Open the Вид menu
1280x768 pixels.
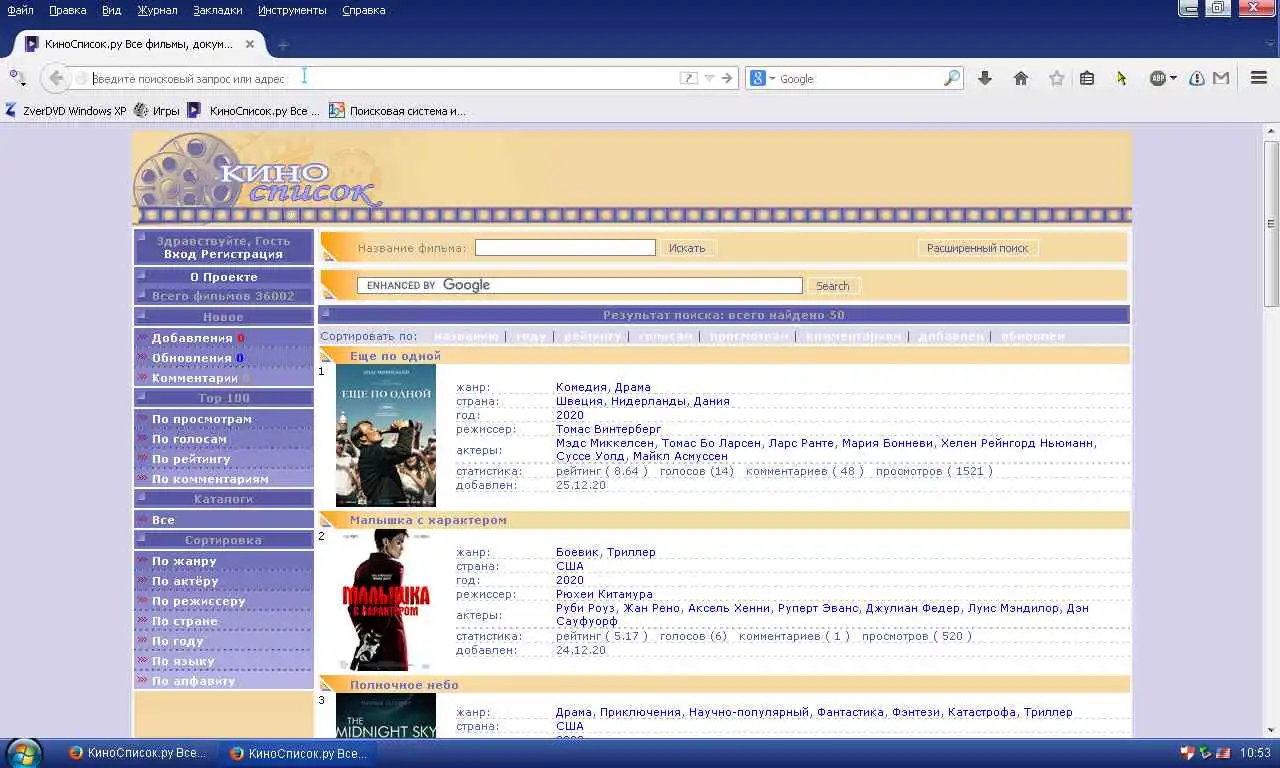(x=111, y=10)
